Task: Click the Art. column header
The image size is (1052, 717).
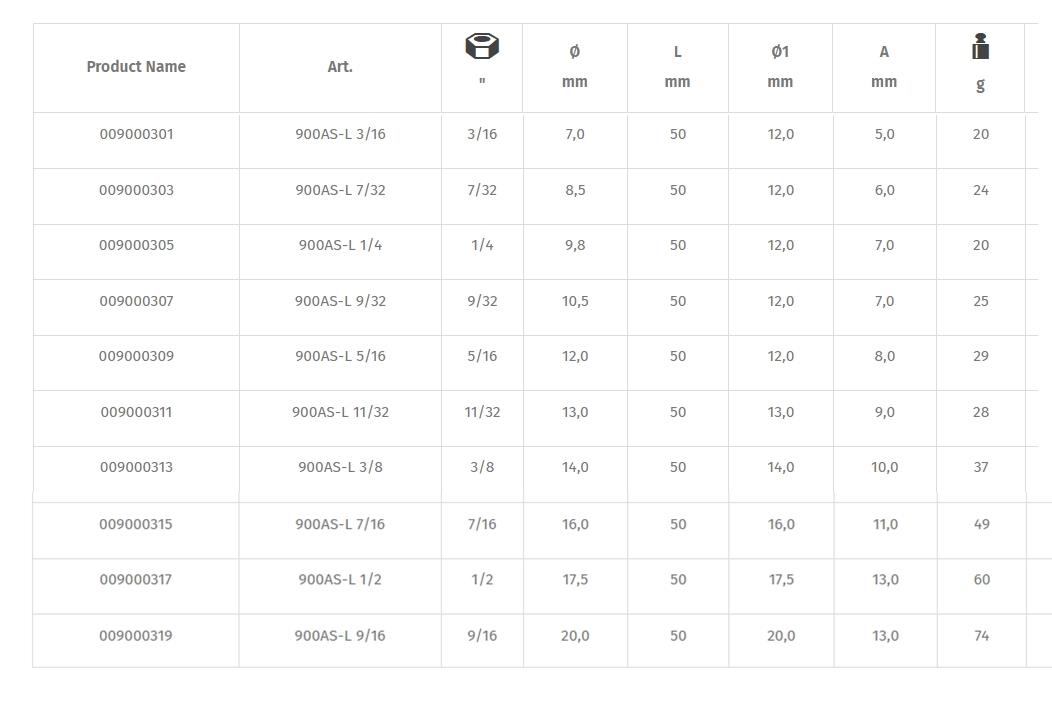Action: click(x=340, y=67)
